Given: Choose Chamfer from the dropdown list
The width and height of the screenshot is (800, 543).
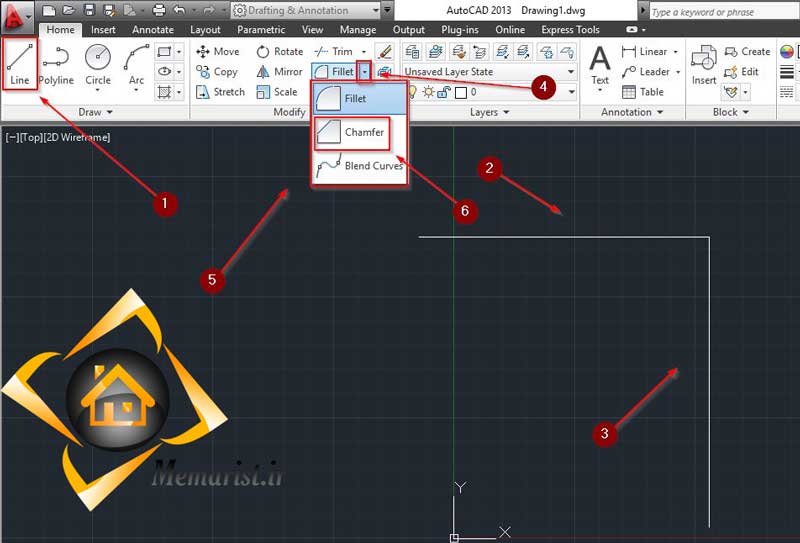Looking at the screenshot, I should point(352,133).
